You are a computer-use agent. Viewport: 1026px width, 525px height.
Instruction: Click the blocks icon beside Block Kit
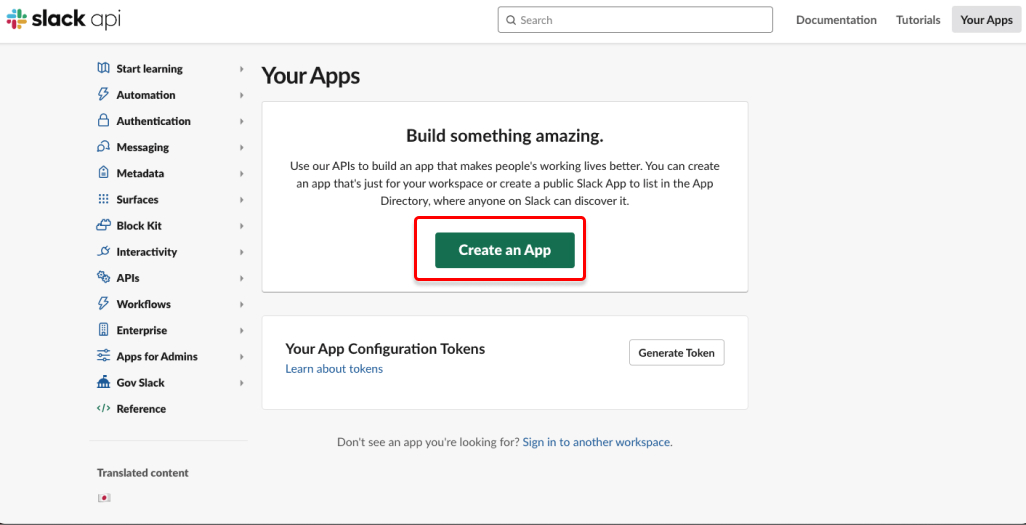coord(103,225)
